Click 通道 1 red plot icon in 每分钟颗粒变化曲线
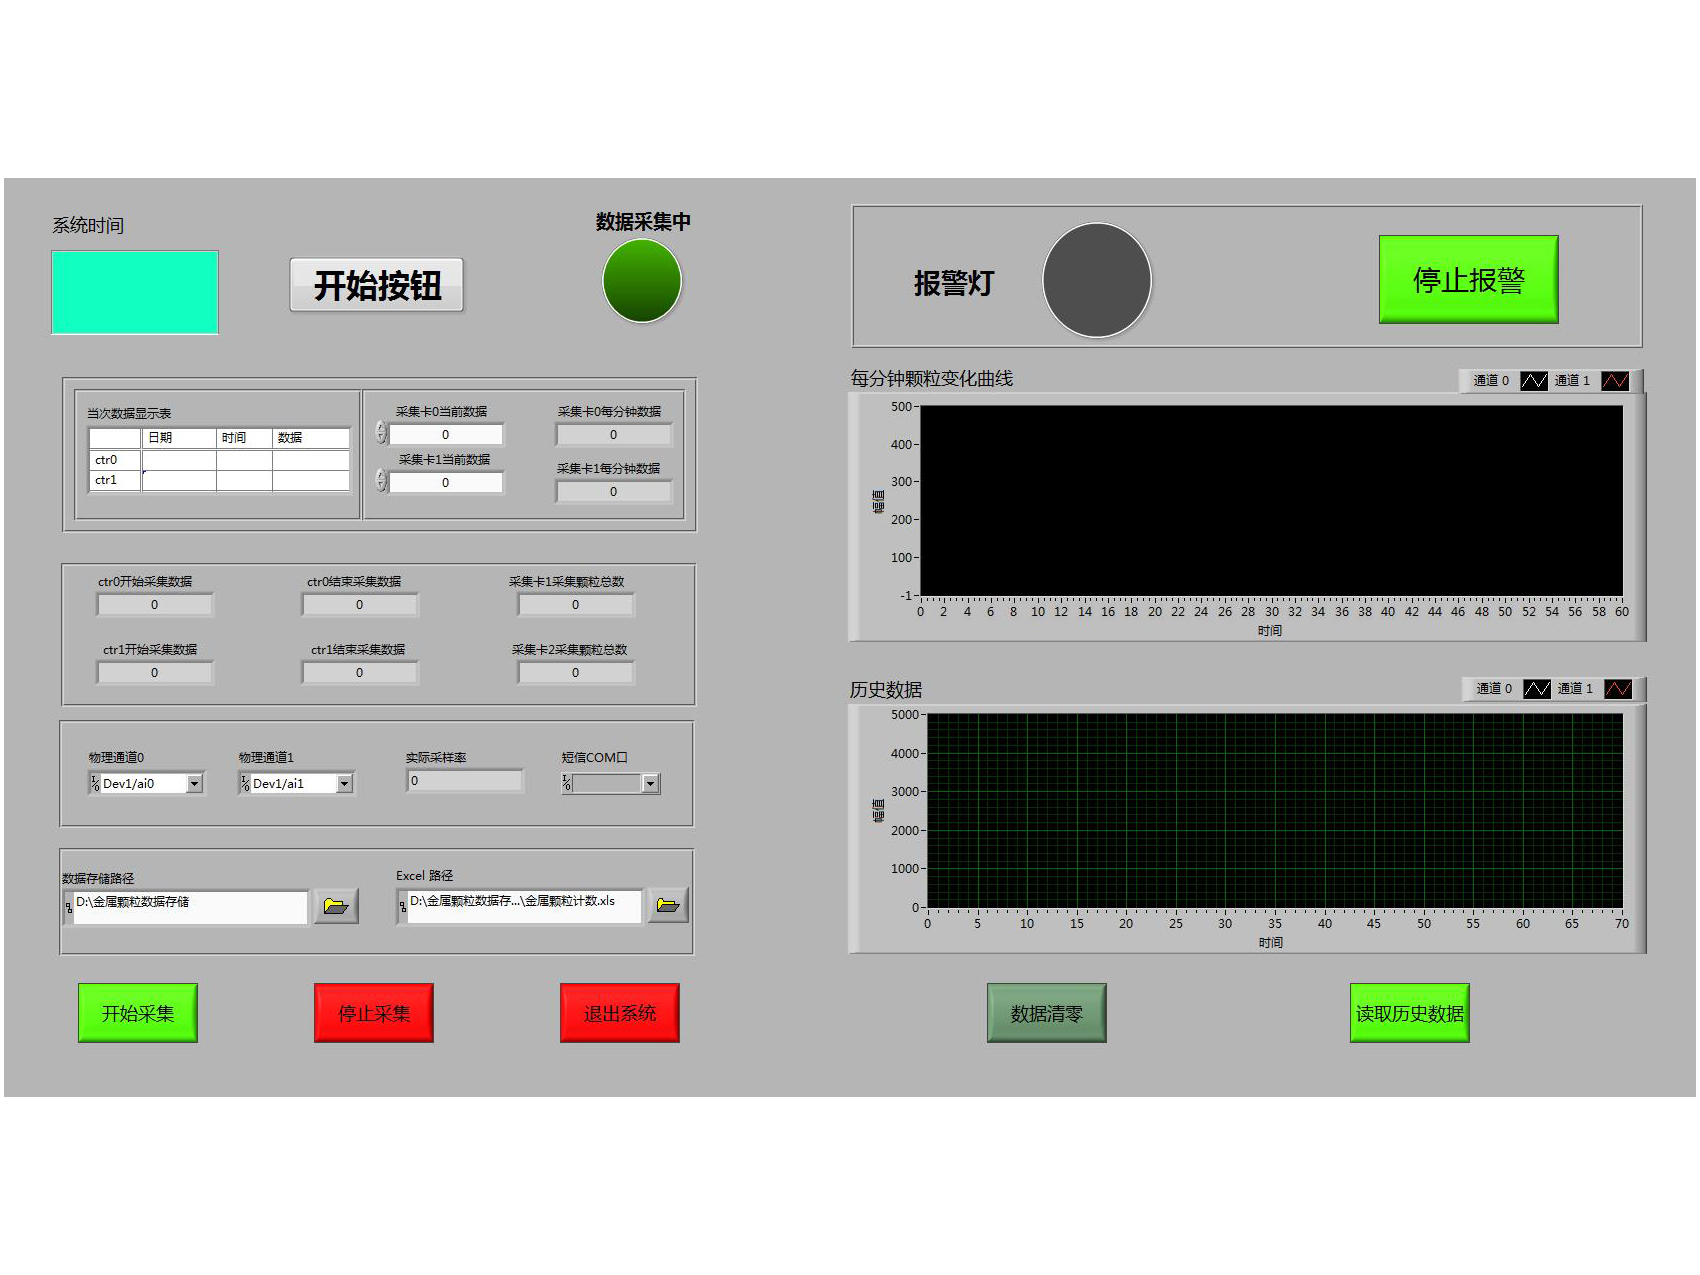1700x1275 pixels. click(x=1614, y=381)
